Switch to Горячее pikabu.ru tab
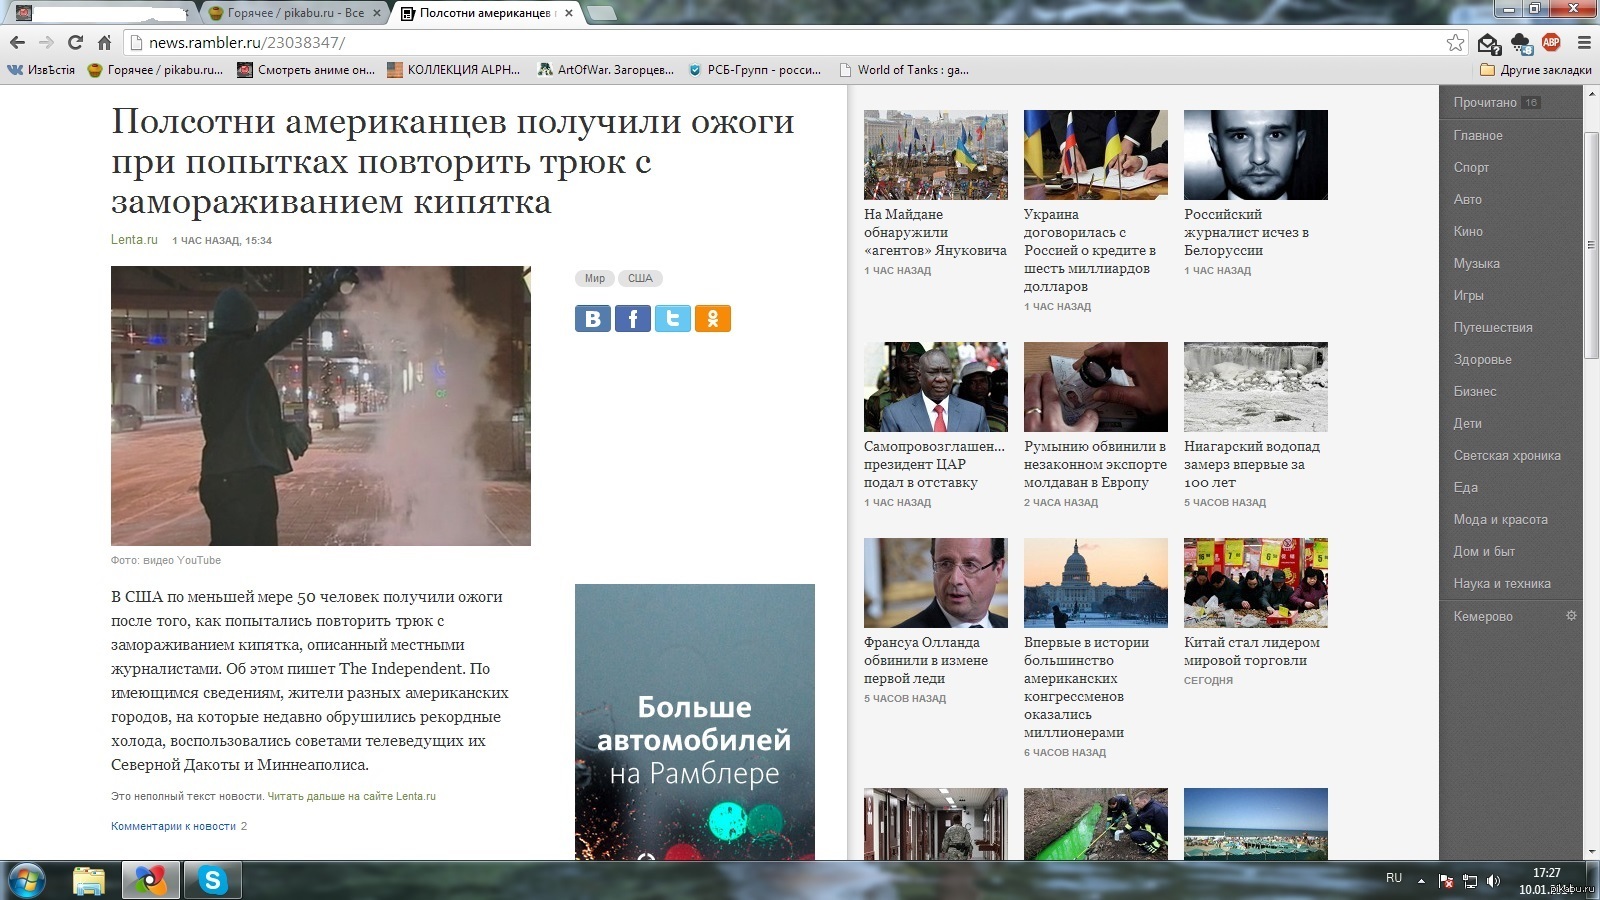 295,13
